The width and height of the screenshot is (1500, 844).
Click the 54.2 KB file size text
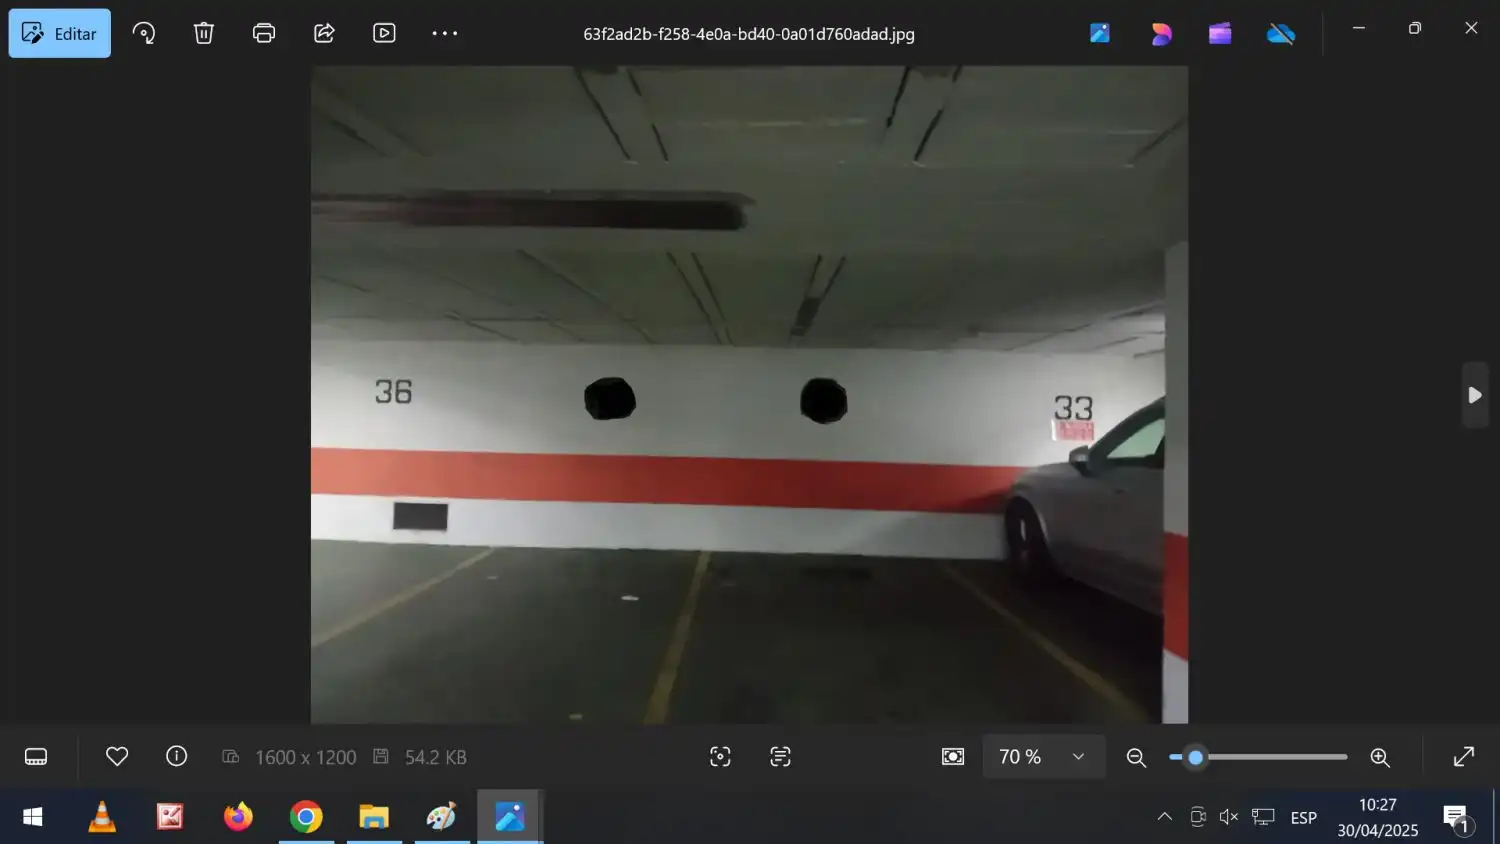[435, 757]
